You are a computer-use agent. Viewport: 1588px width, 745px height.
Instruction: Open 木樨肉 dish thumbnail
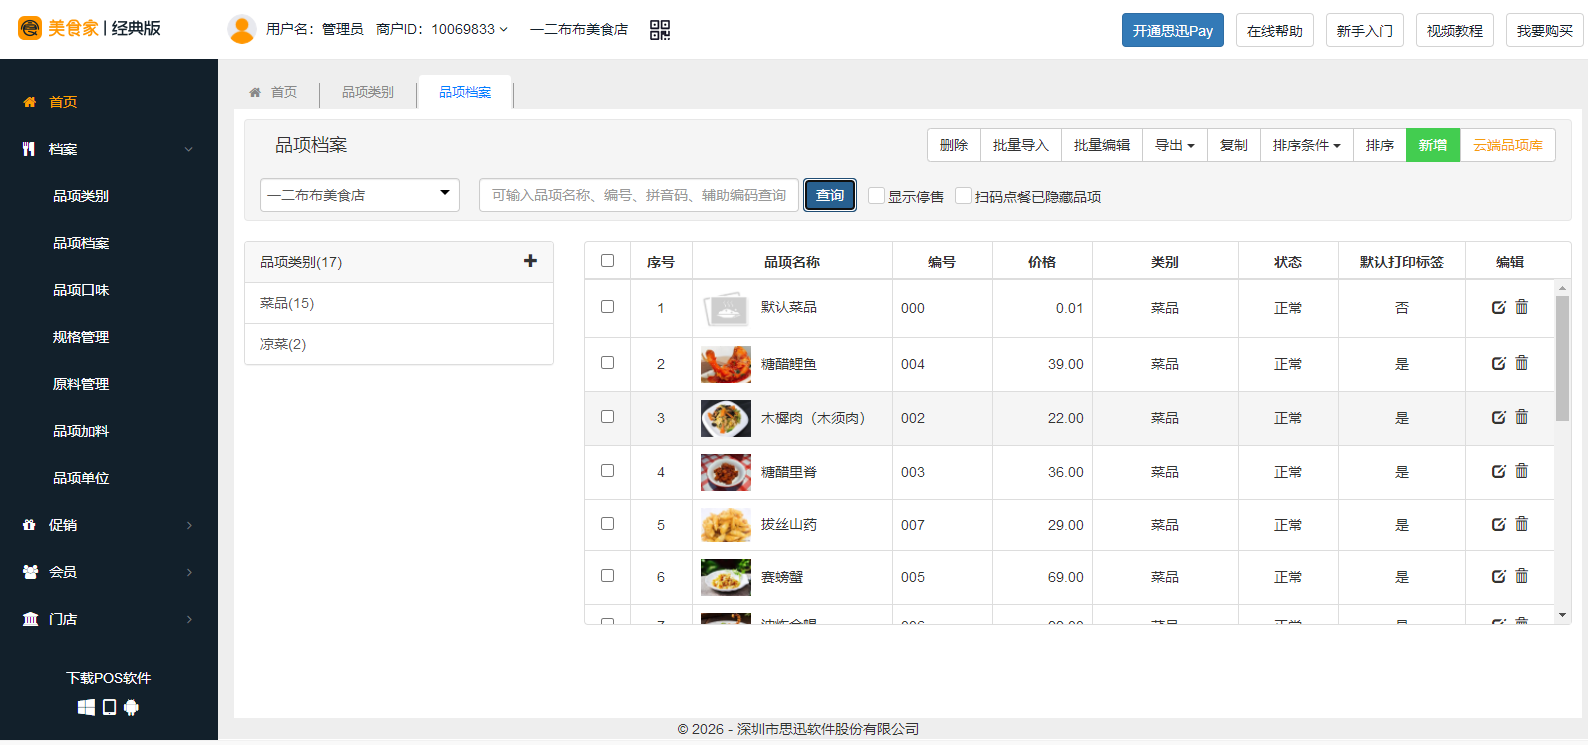pyautogui.click(x=726, y=418)
